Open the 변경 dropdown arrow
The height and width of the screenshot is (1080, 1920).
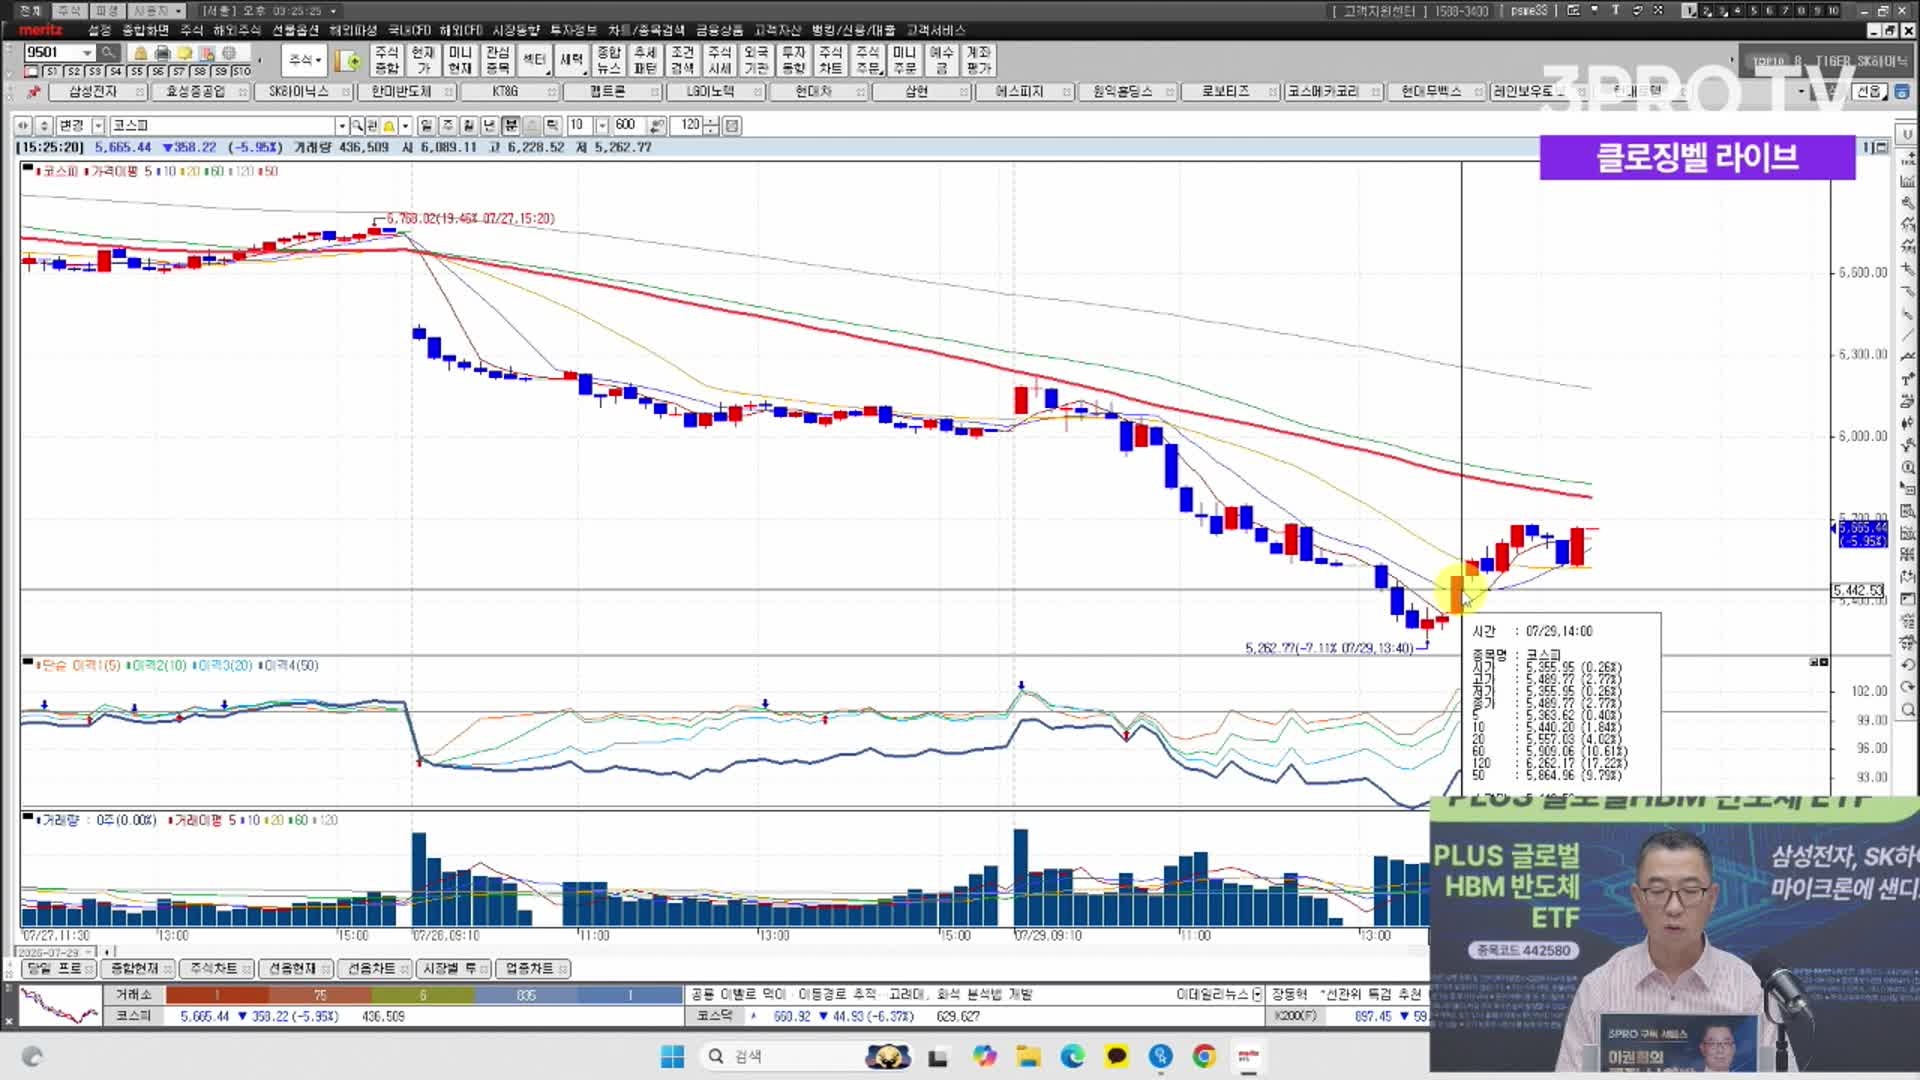coord(98,125)
